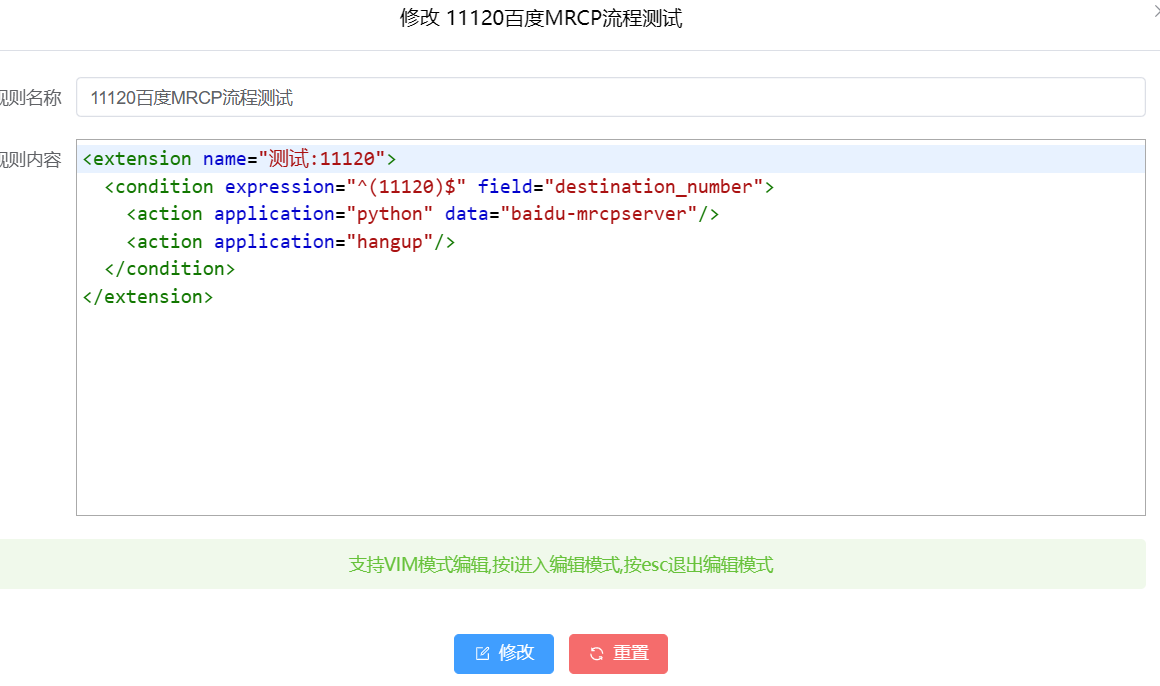Click the dialog title 修改 11120百度MRCP流程测试
The width and height of the screenshot is (1160, 686).
click(x=541, y=18)
